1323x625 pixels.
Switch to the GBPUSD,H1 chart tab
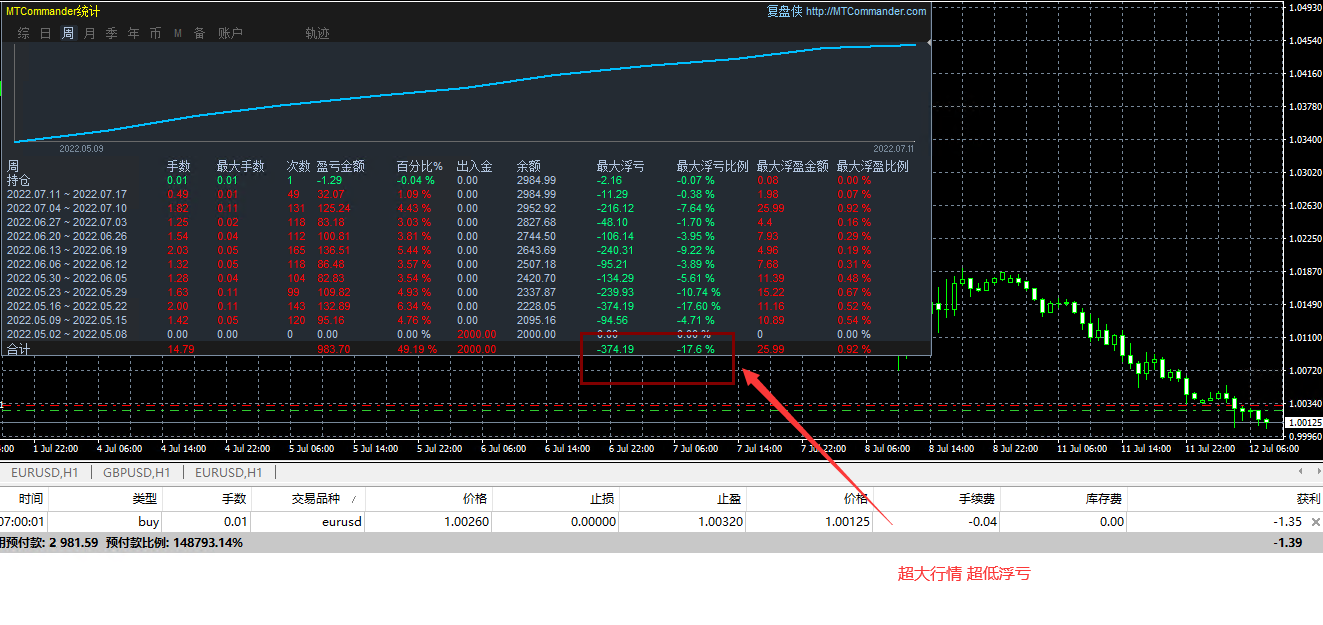pyautogui.click(x=137, y=473)
